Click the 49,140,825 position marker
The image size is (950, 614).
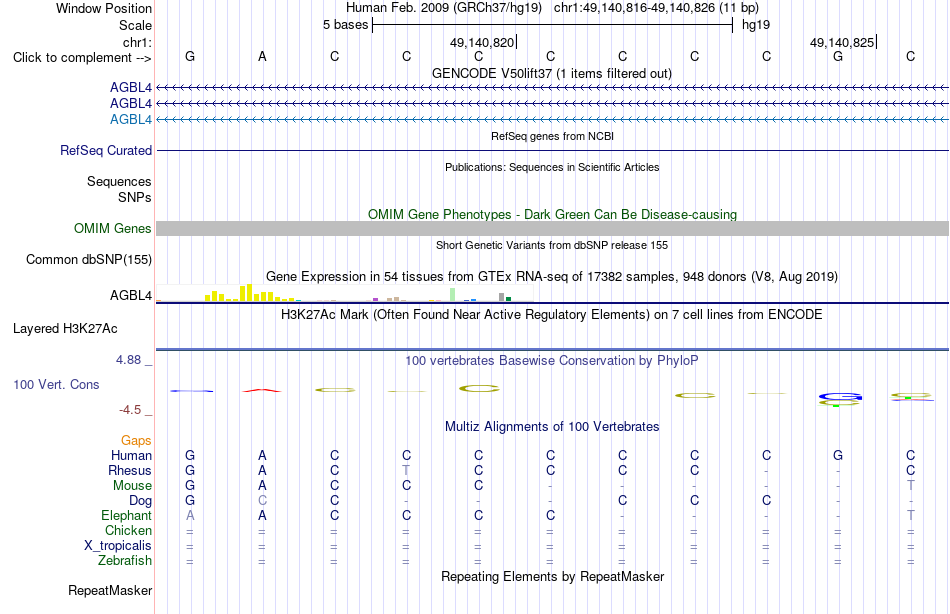[x=842, y=42]
